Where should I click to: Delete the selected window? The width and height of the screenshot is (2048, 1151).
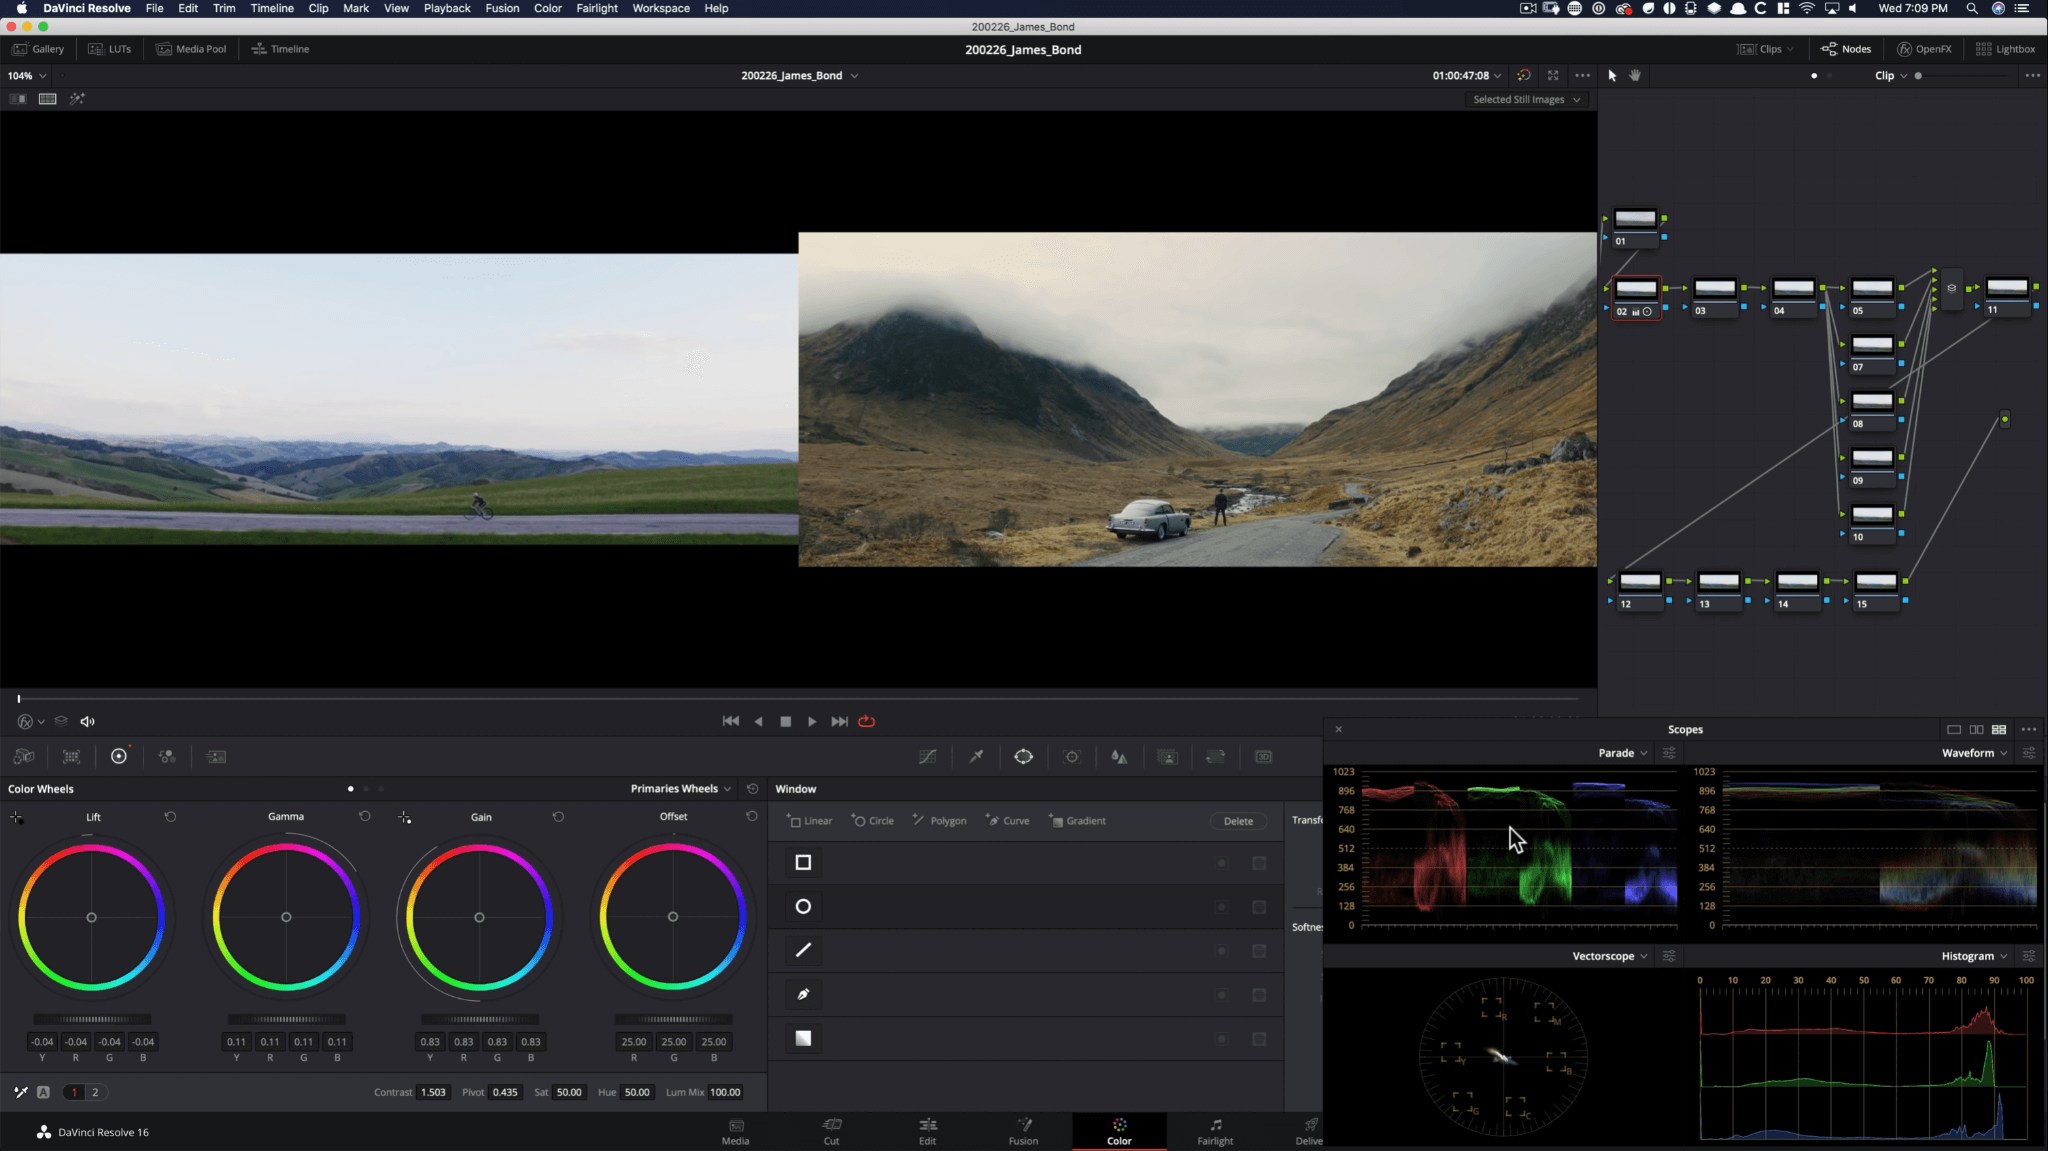click(x=1238, y=821)
